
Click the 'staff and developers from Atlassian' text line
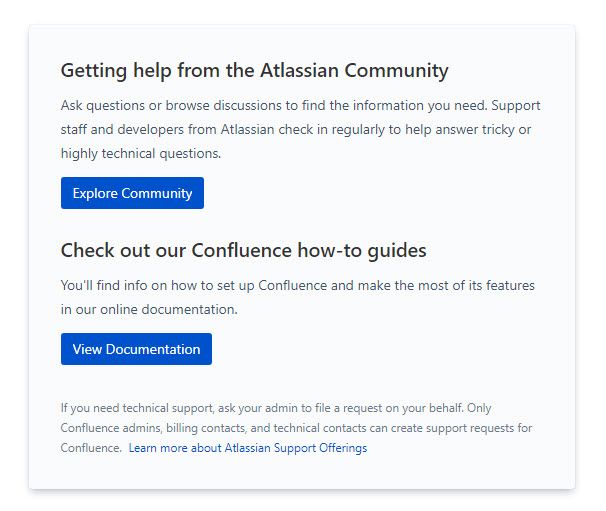296,129
